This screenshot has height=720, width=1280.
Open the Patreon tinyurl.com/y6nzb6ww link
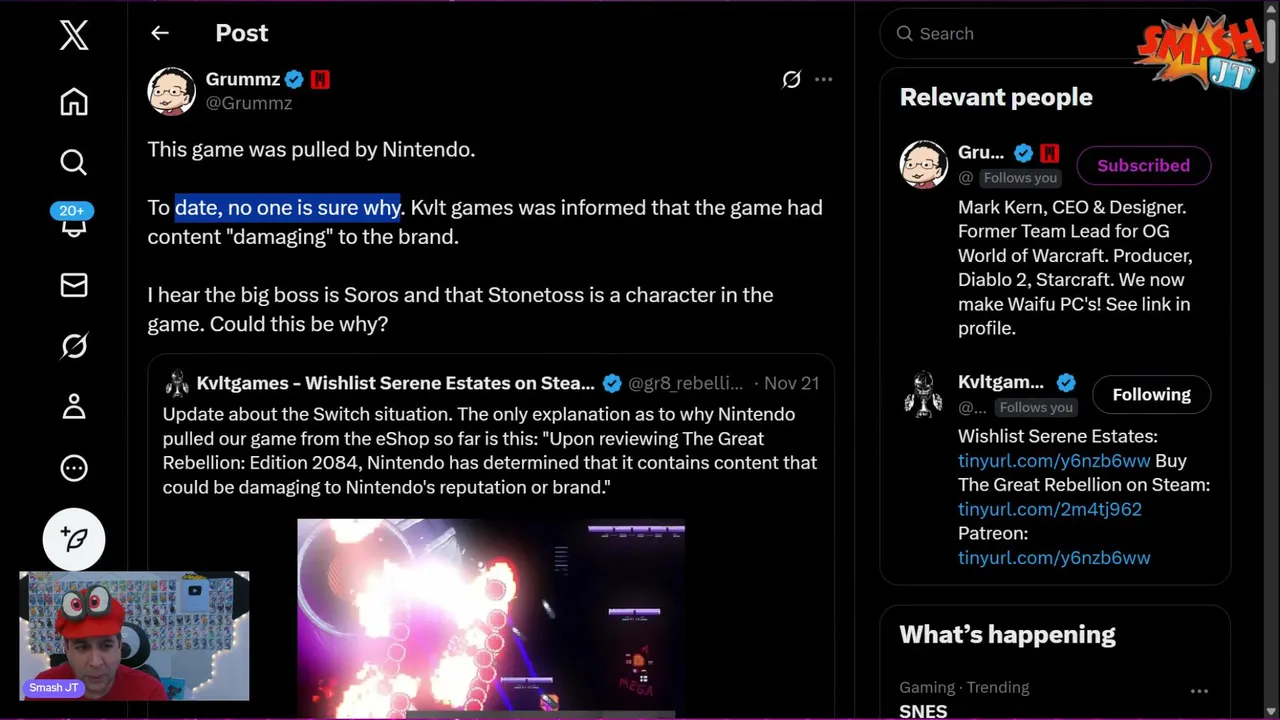pyautogui.click(x=1053, y=558)
